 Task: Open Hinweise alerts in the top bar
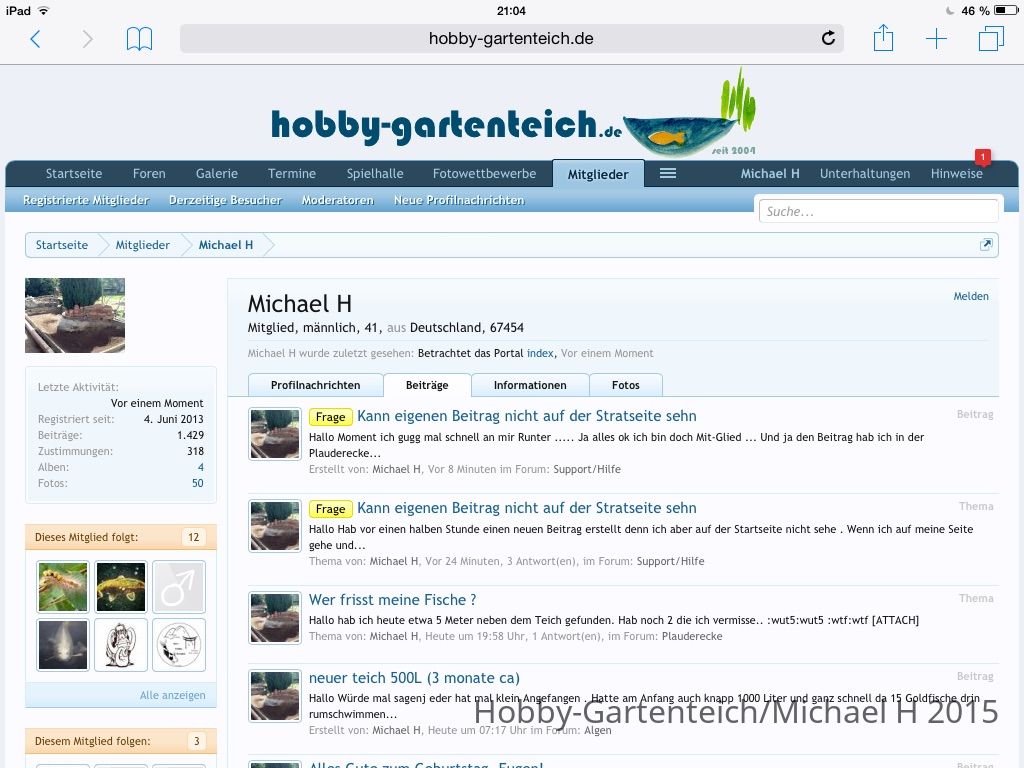(957, 174)
